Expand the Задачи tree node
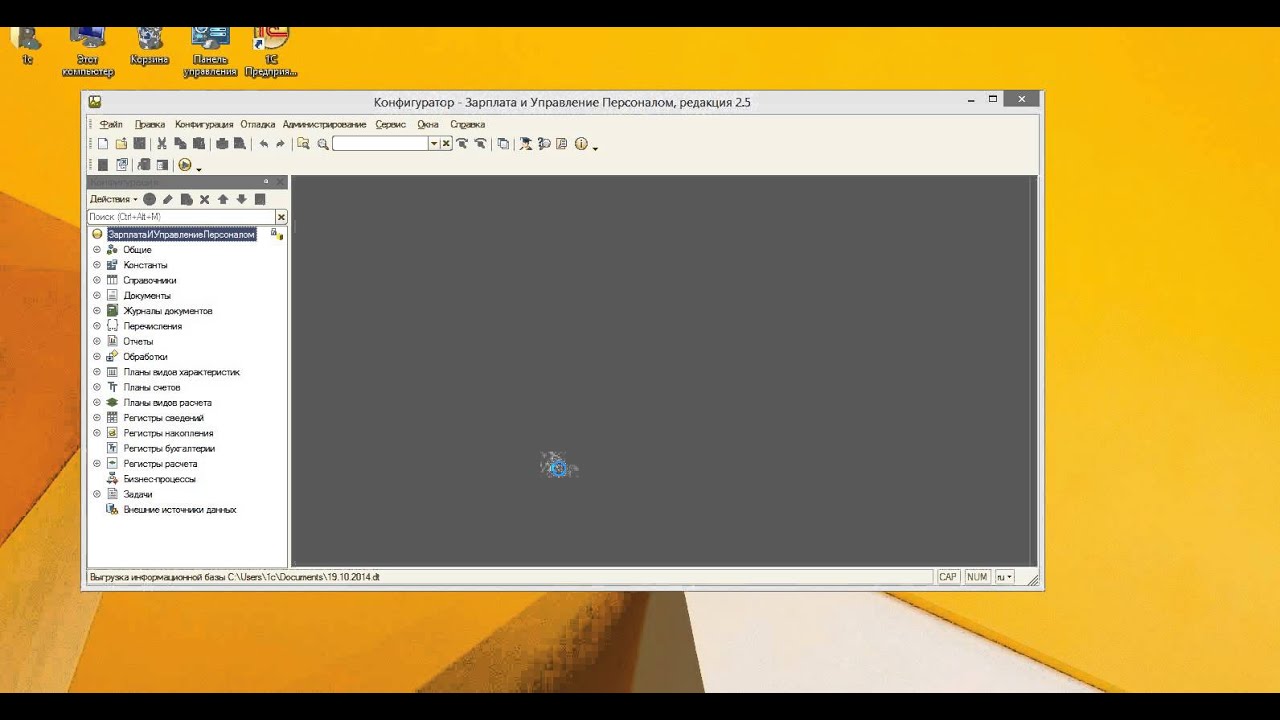 click(97, 494)
